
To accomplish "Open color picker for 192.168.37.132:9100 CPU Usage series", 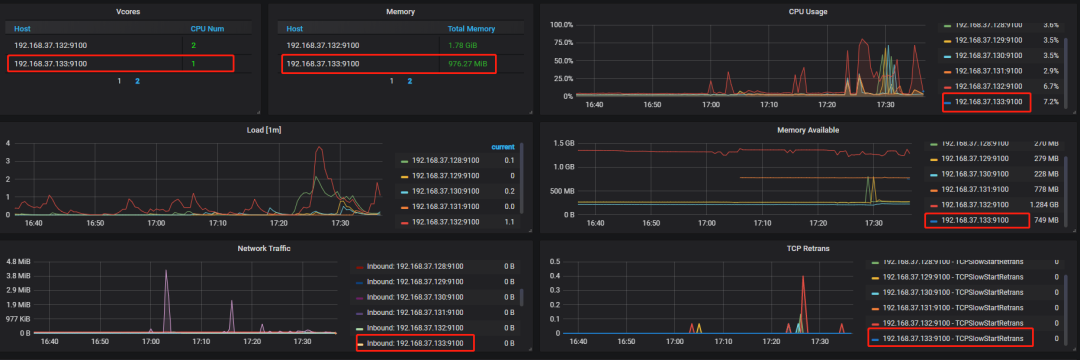I will click(x=947, y=87).
